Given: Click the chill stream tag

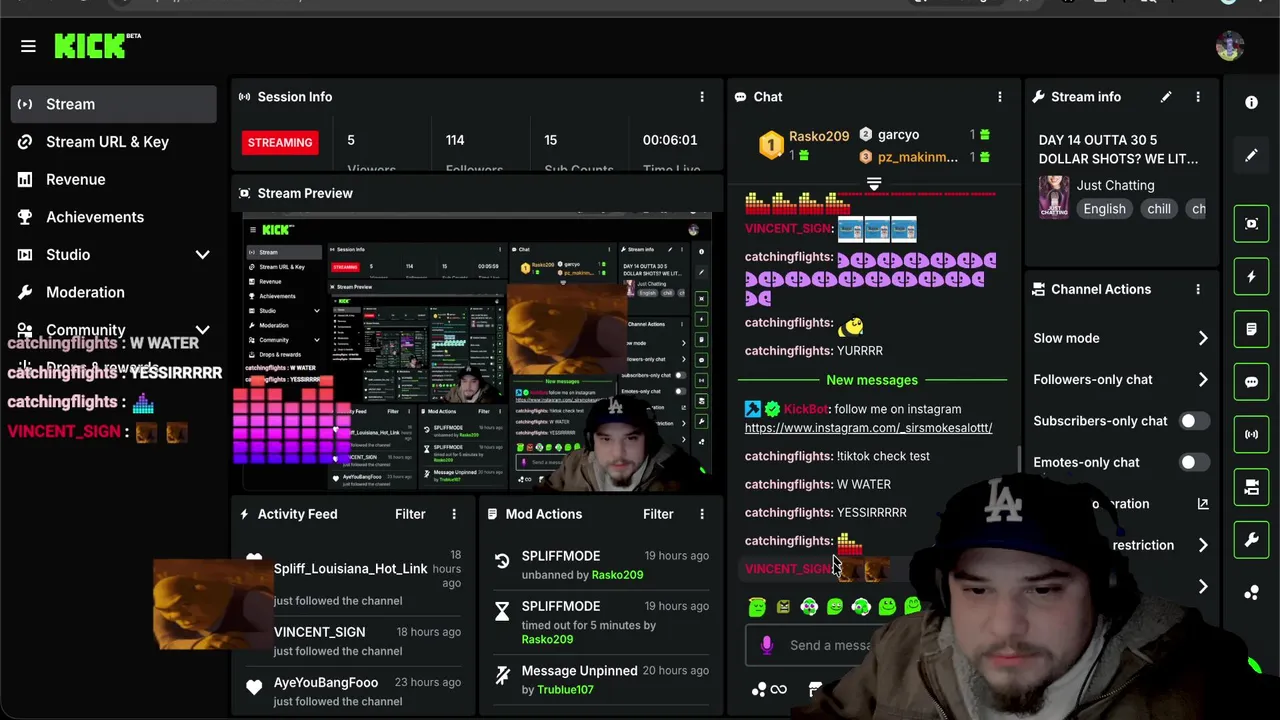Looking at the screenshot, I should [1159, 209].
